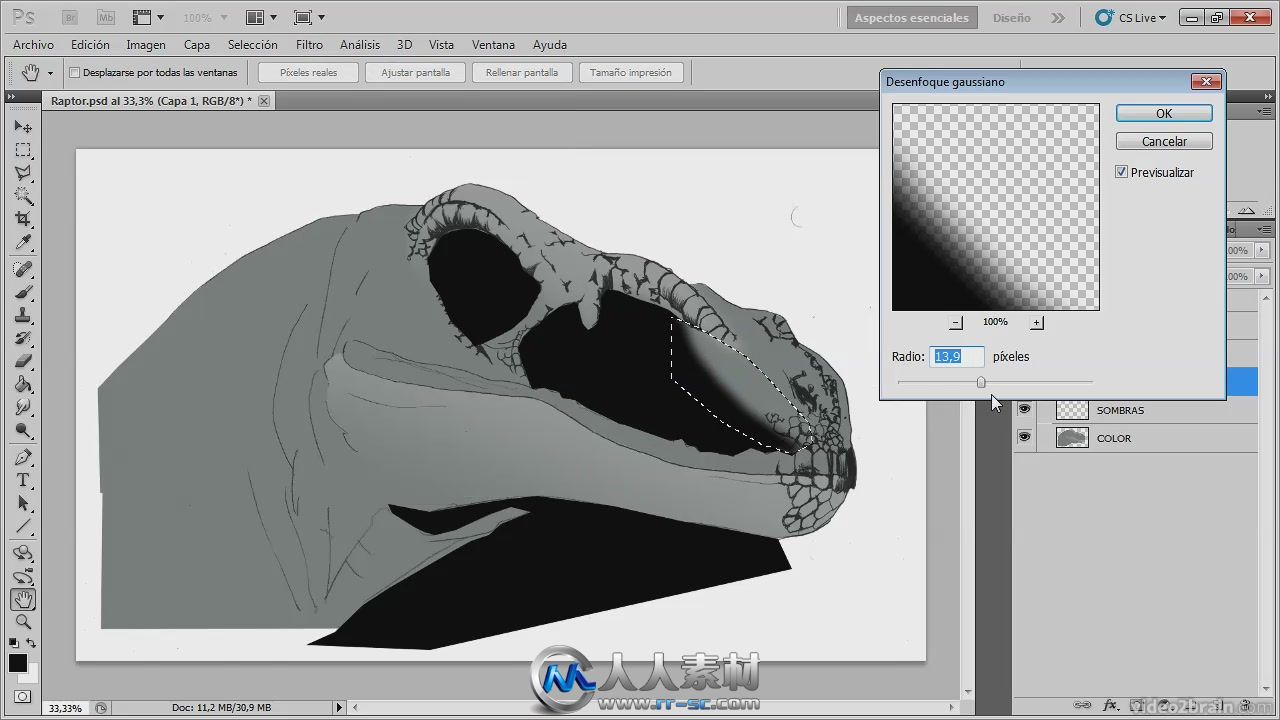The width and height of the screenshot is (1280, 720).
Task: Switch to Aspectos esenciales workspace
Action: (x=911, y=17)
